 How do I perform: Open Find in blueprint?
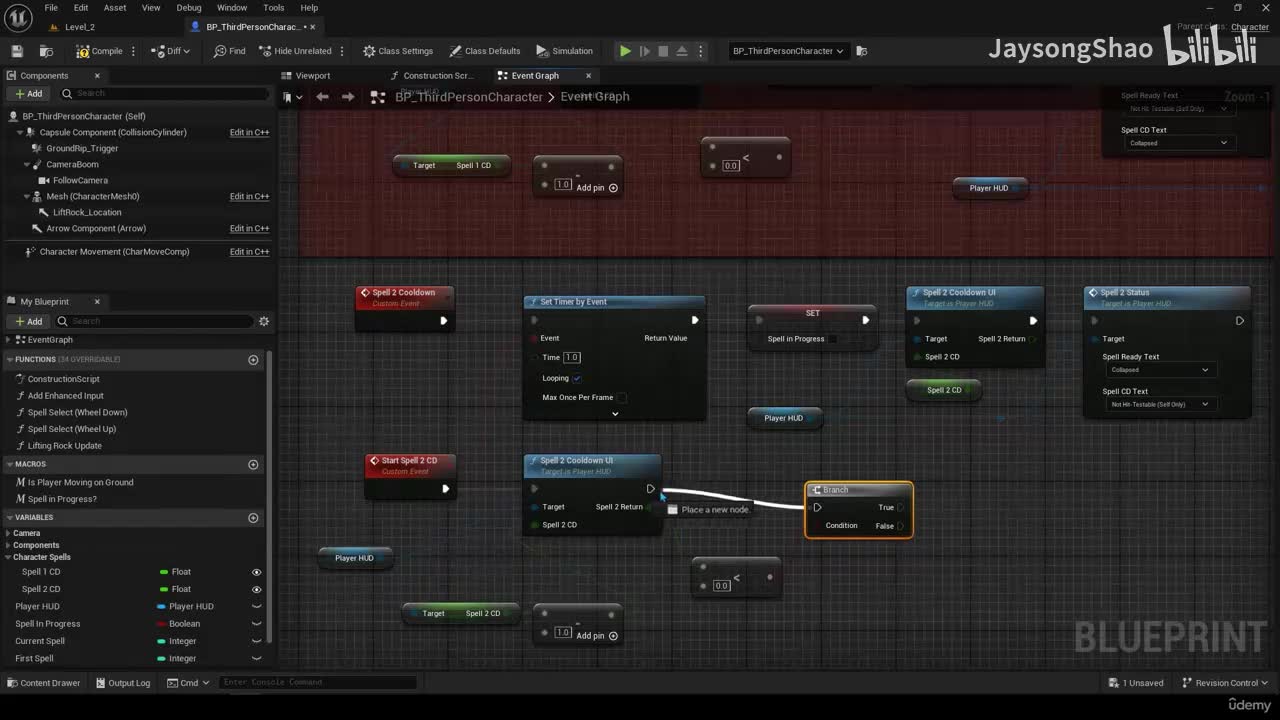[x=229, y=51]
